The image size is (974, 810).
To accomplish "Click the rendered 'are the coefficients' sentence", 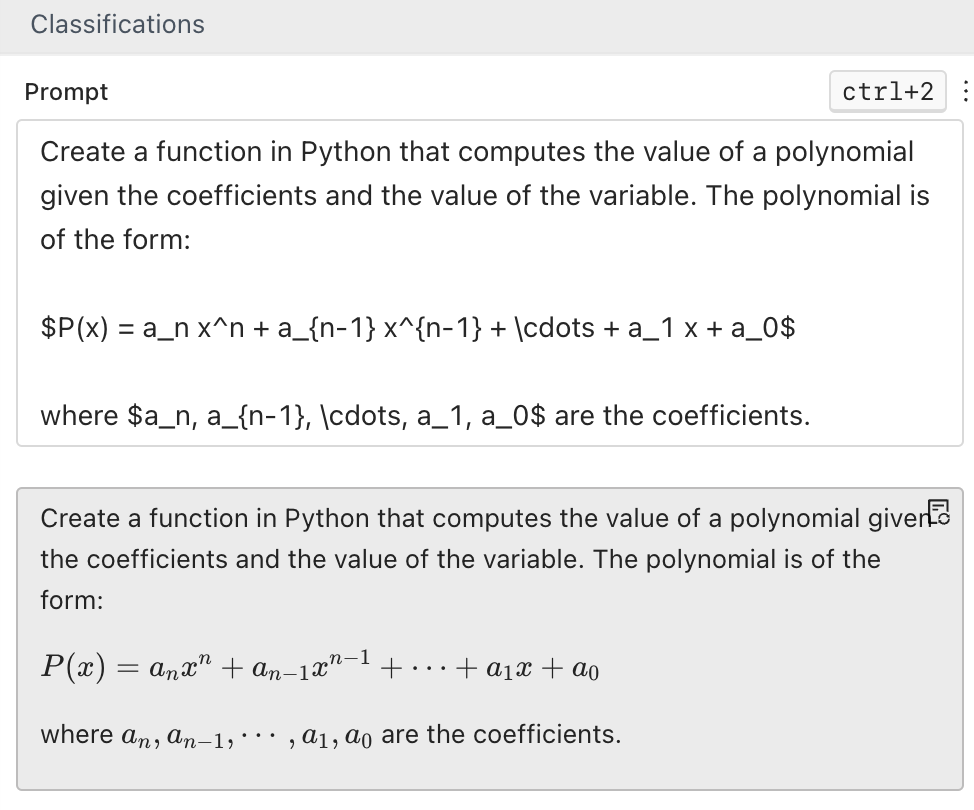I will 500,735.
